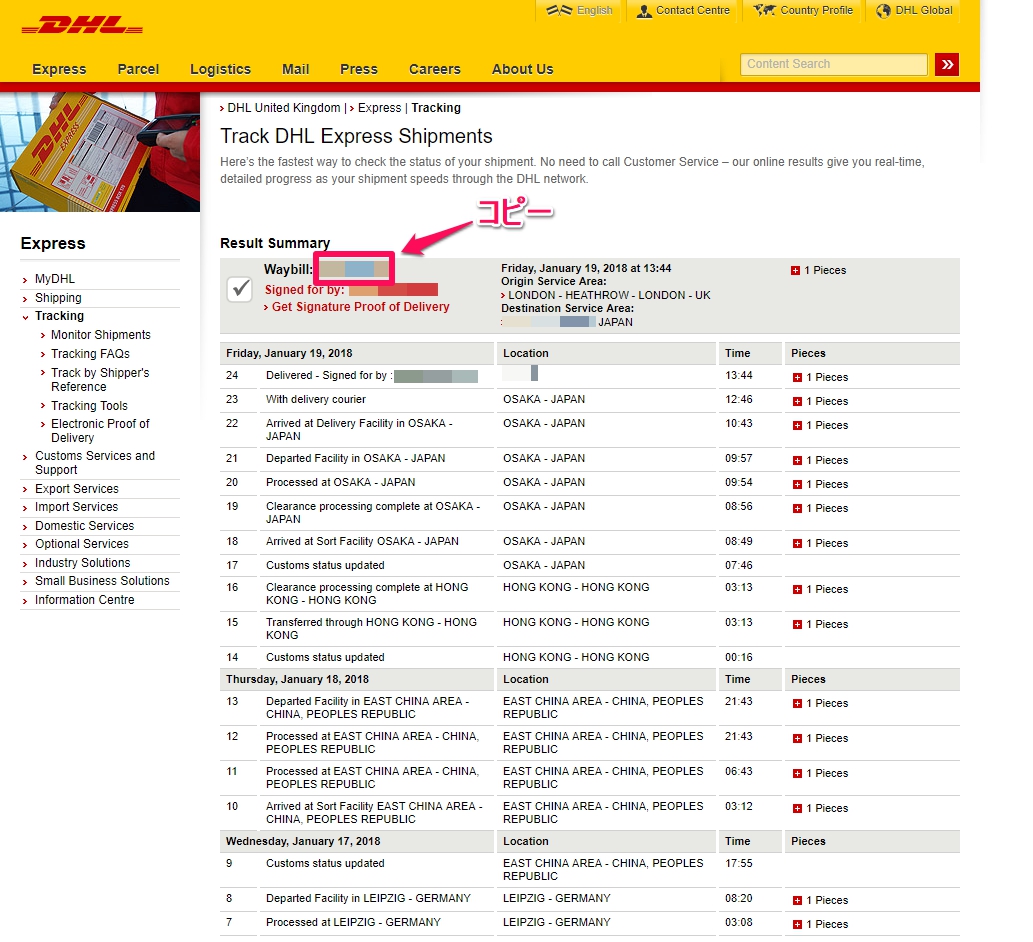Open Electronic Proof of Delivery

tap(100, 431)
